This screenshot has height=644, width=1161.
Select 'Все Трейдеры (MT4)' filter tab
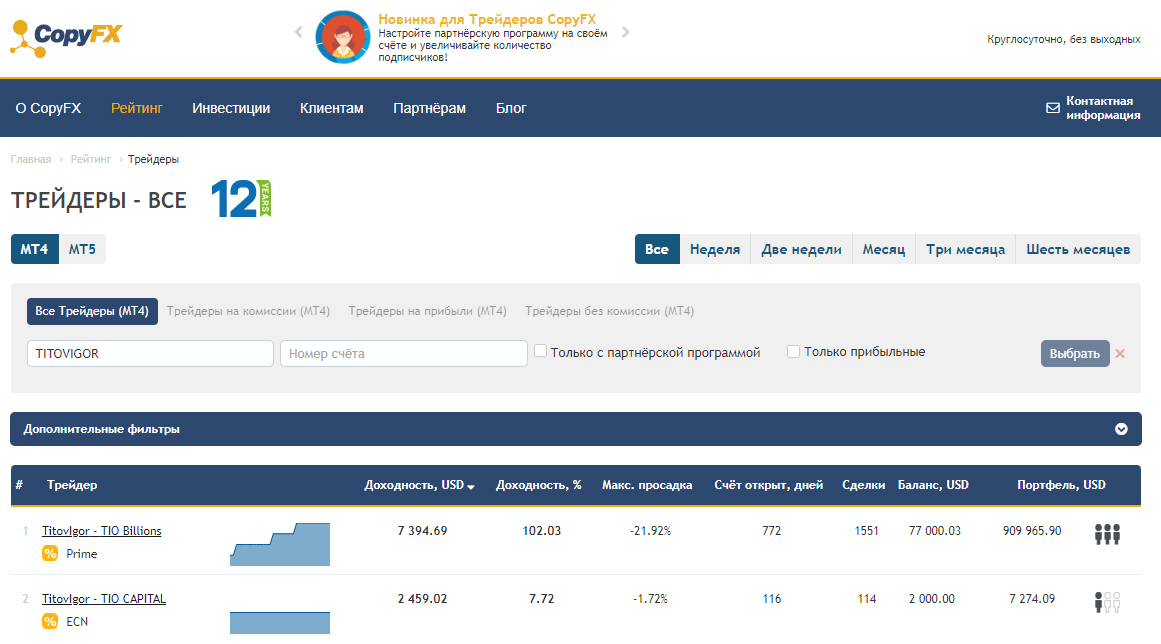click(x=92, y=311)
